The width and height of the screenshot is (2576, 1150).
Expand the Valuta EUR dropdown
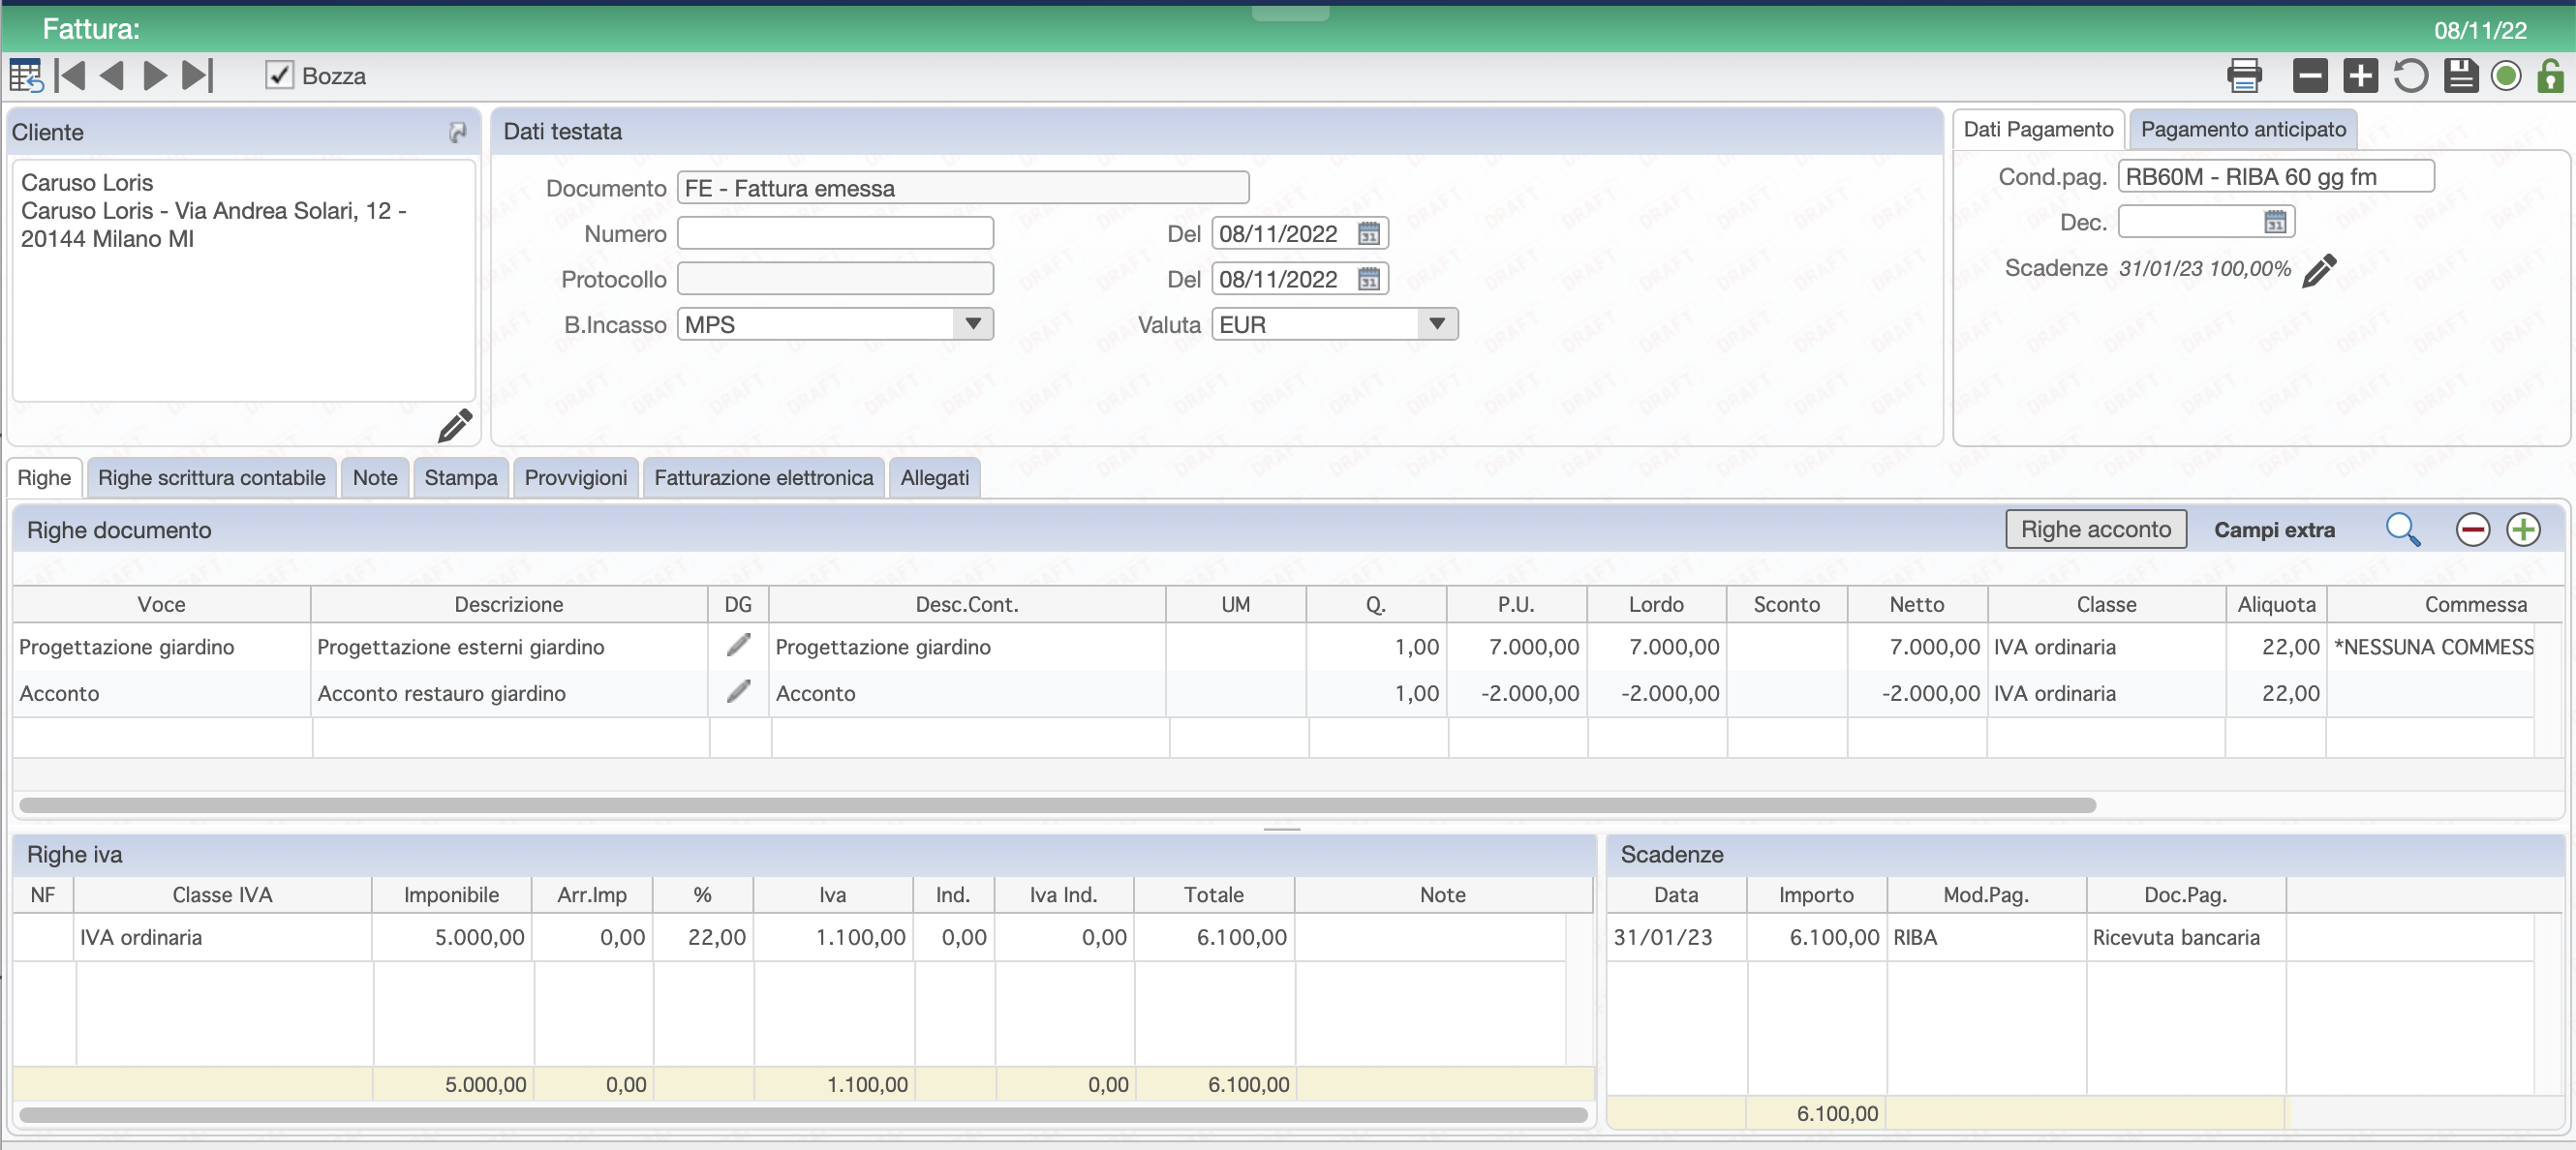(1436, 324)
